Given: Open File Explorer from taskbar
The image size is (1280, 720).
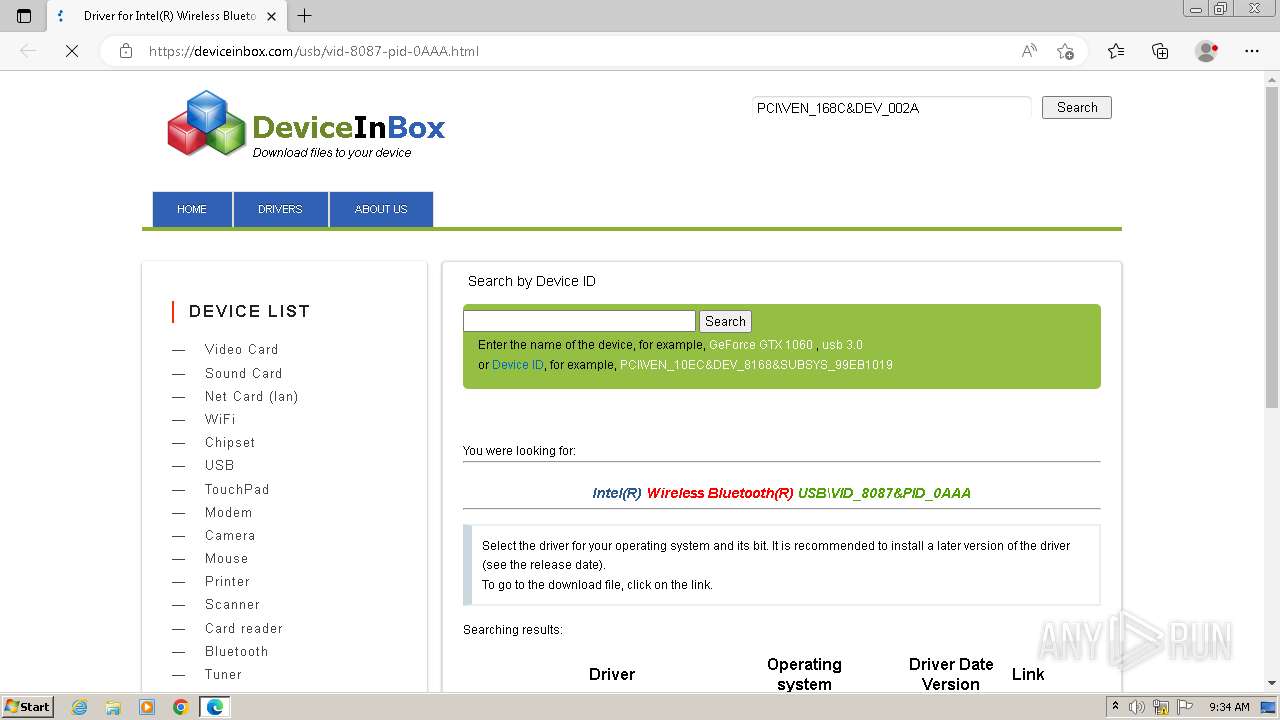Looking at the screenshot, I should click(x=113, y=707).
